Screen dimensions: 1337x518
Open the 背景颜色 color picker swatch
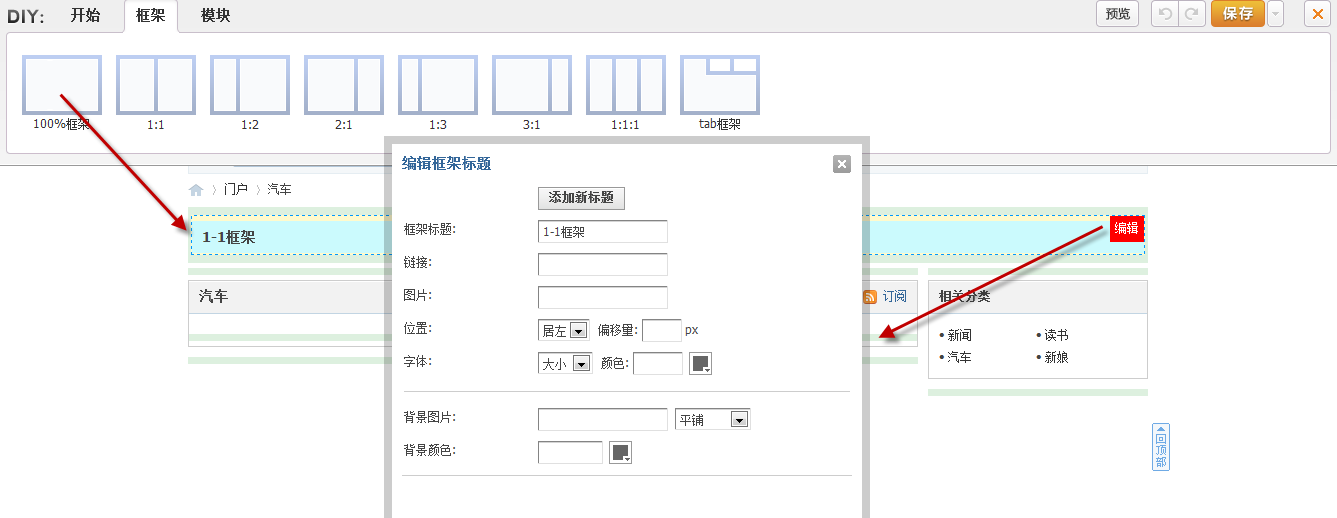[x=621, y=453]
